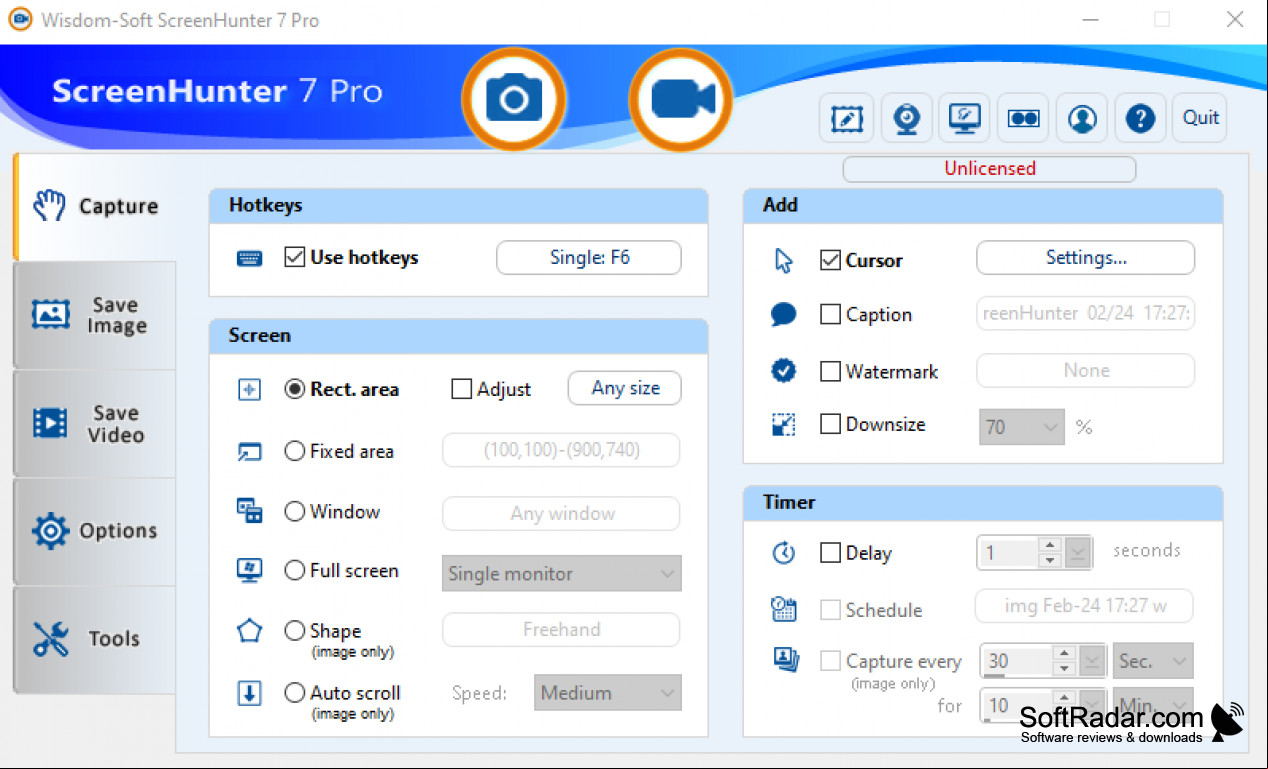Click the Delay clock icon

784,553
